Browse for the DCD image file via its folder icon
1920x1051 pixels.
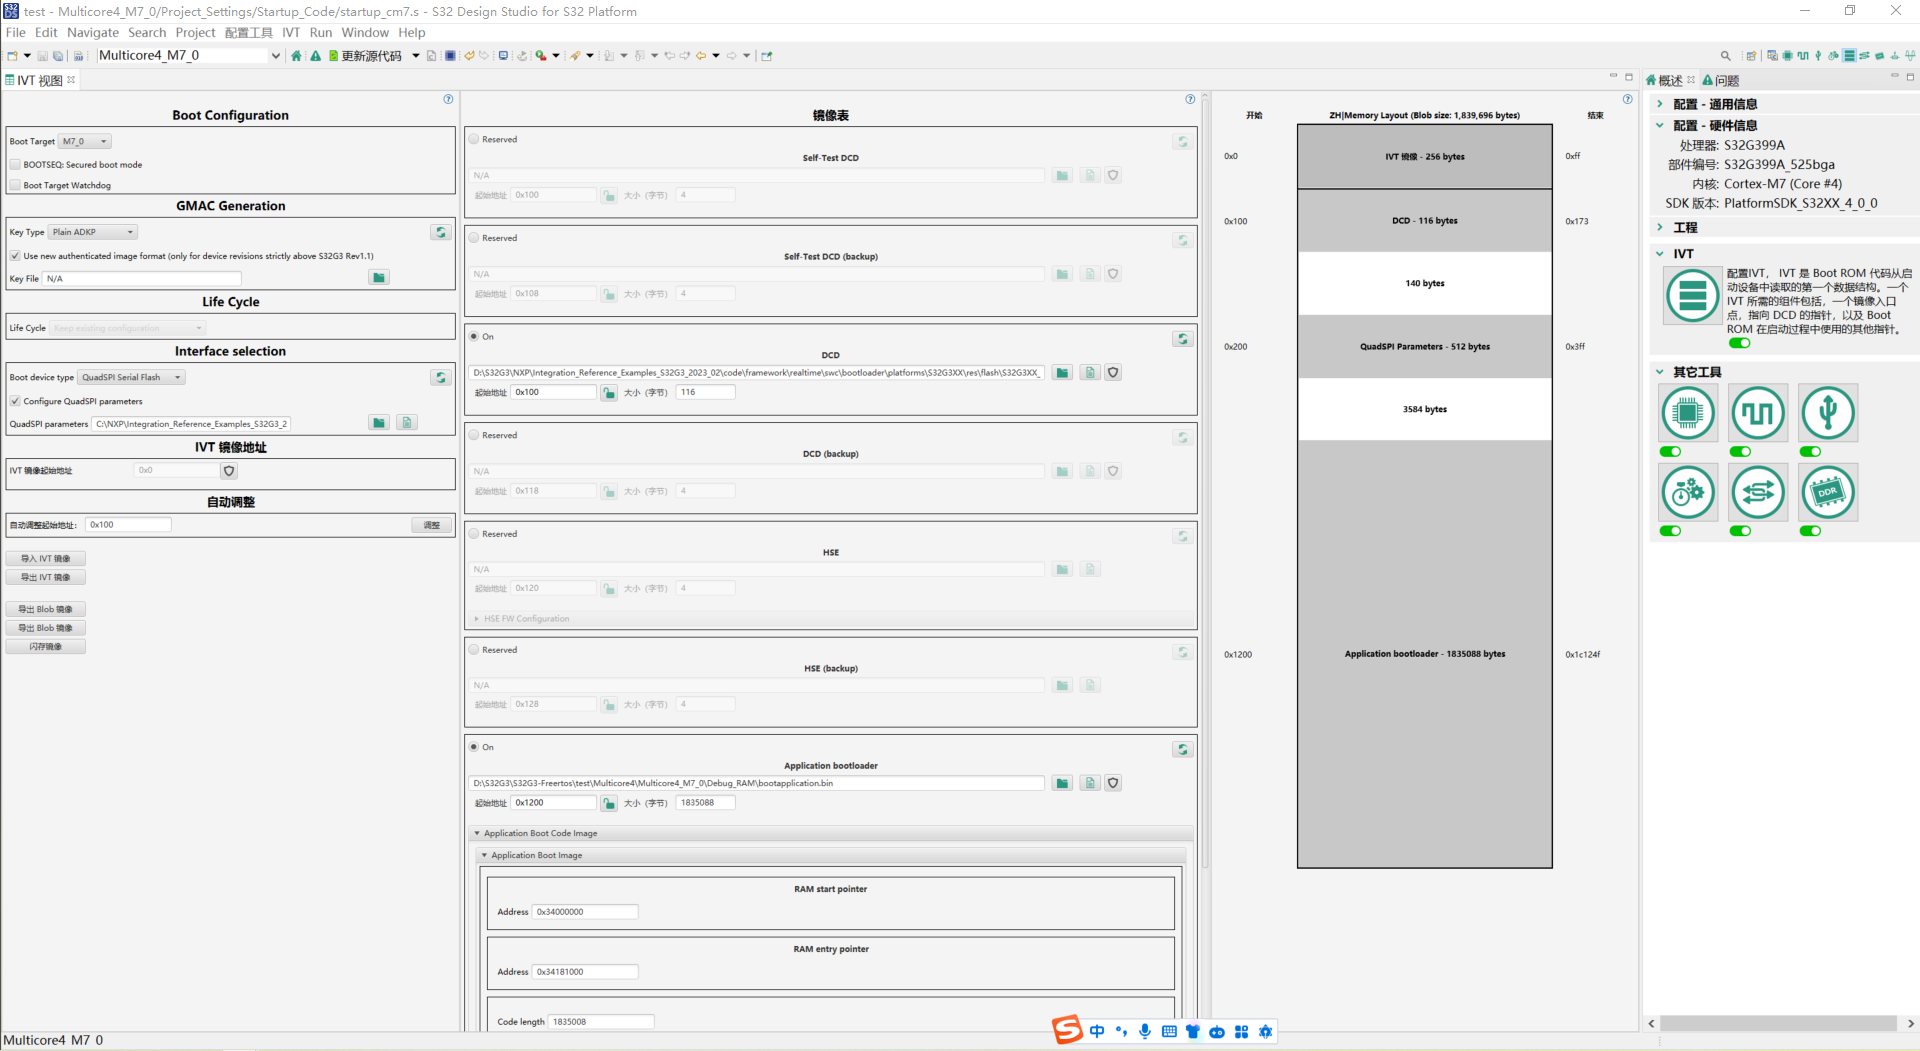(1062, 373)
